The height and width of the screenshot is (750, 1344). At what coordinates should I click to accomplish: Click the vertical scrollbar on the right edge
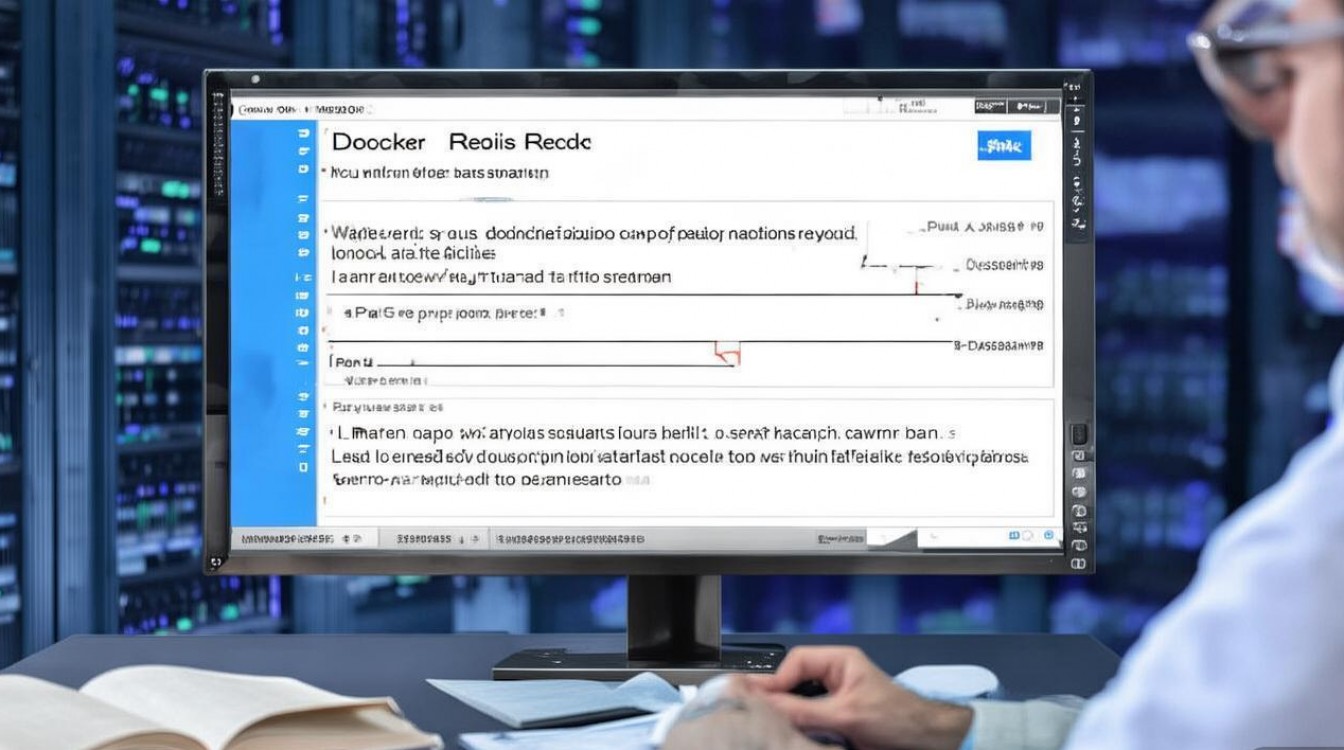[x=1058, y=300]
